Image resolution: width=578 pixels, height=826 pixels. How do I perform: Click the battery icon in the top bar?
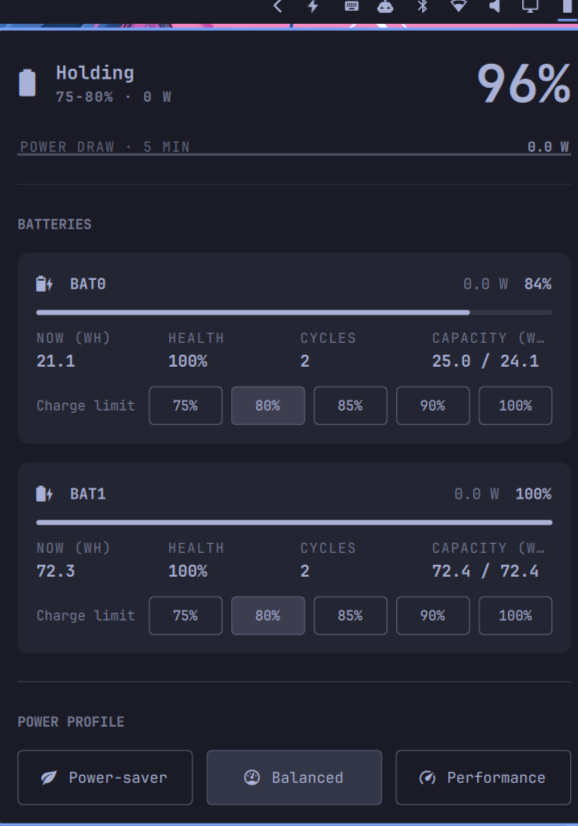pyautogui.click(x=567, y=6)
